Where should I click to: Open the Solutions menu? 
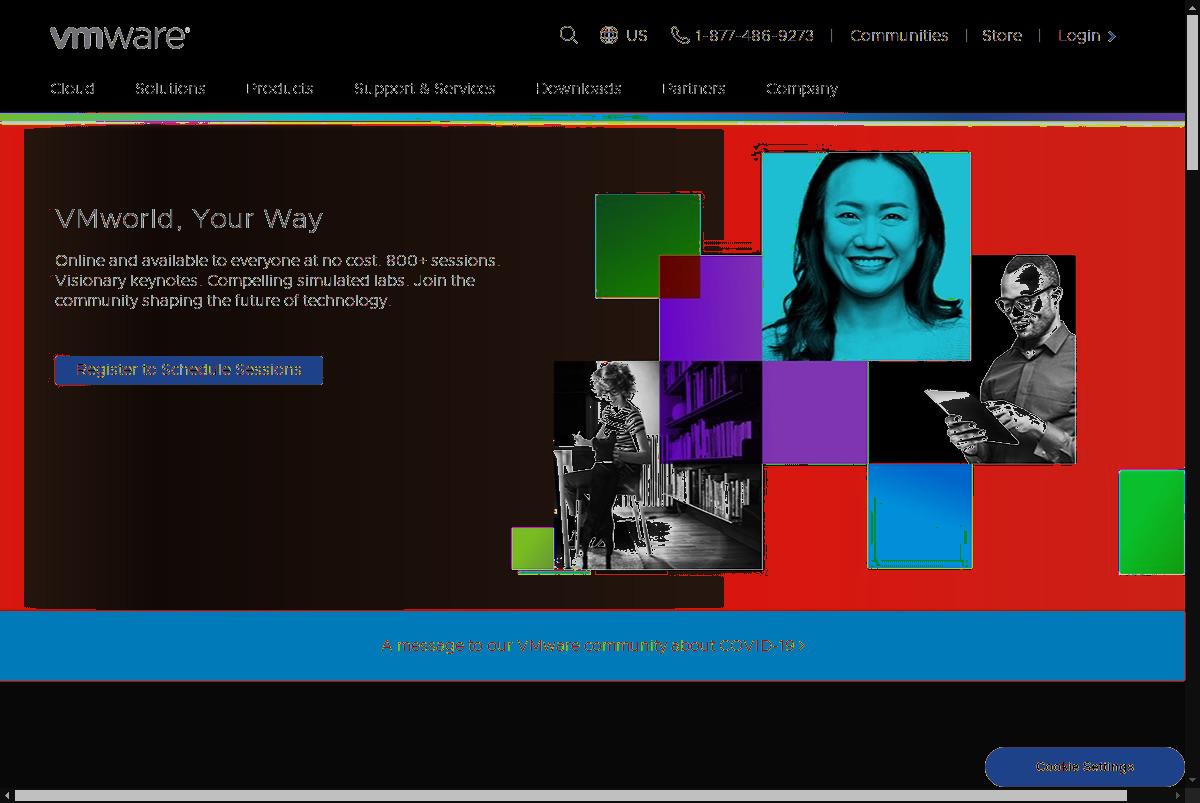[x=170, y=89]
